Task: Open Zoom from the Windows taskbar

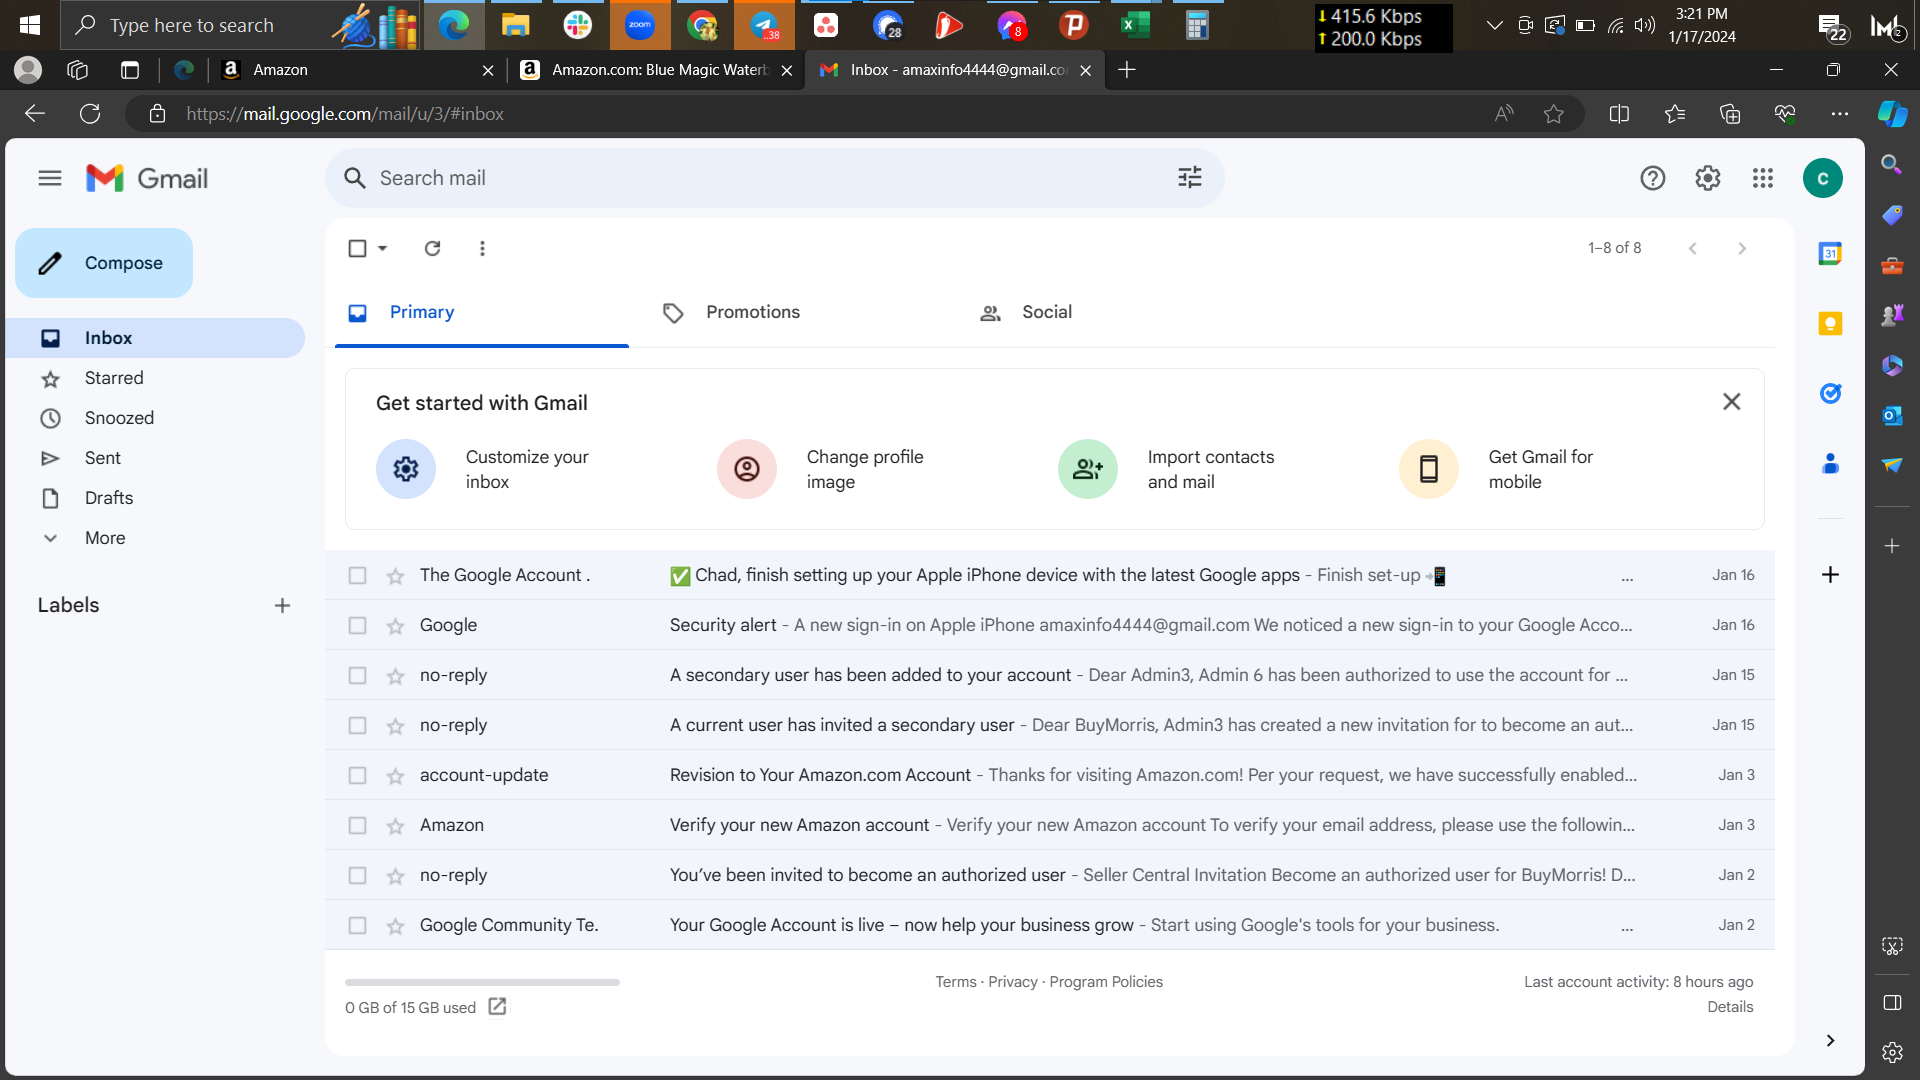Action: [640, 25]
